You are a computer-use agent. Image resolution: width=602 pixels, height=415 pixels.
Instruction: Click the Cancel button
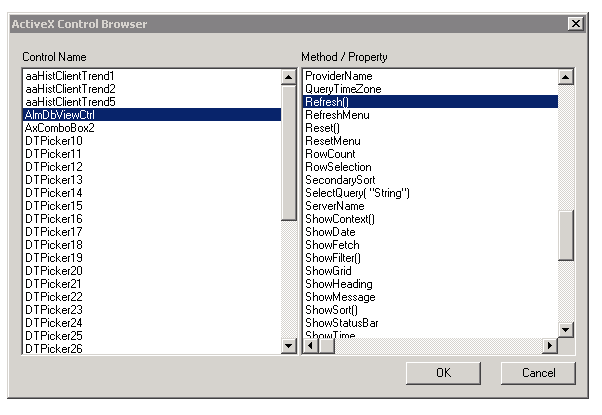pos(539,373)
